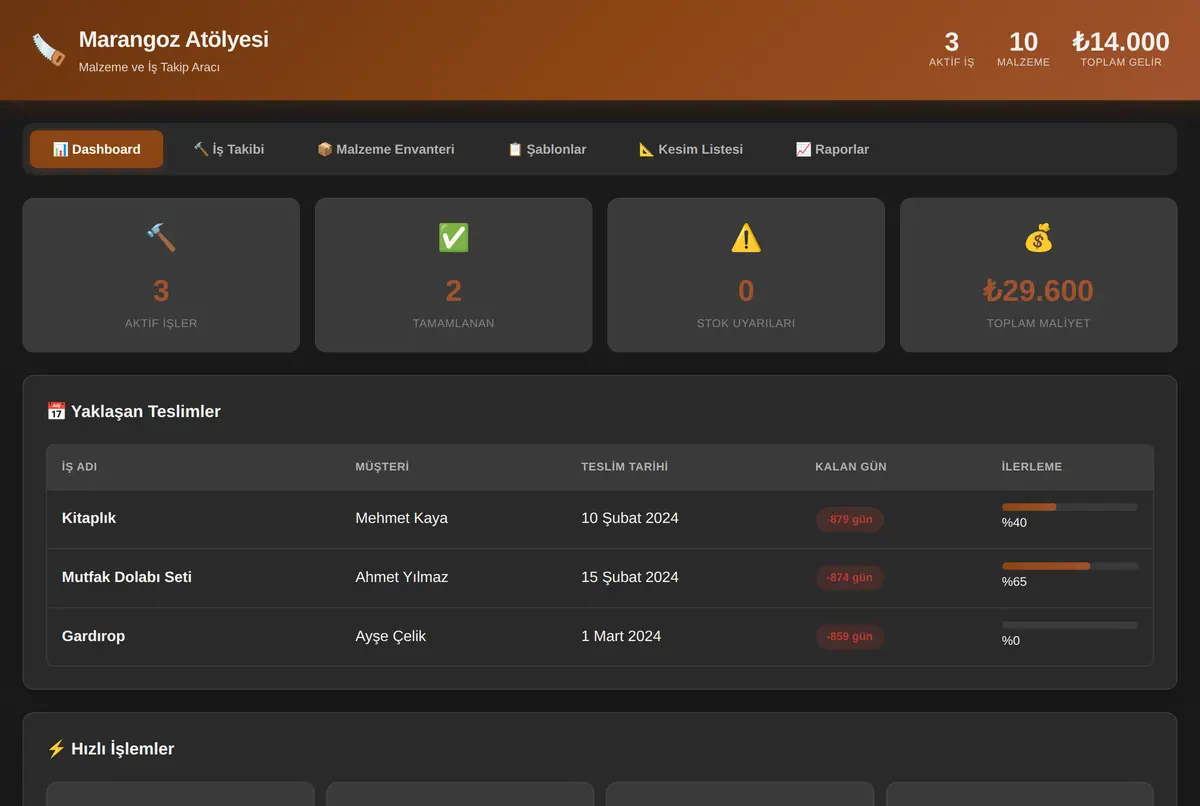The image size is (1200, 806).
Task: Click the warning triangle icon above Stok Uyarıları
Action: (x=746, y=237)
